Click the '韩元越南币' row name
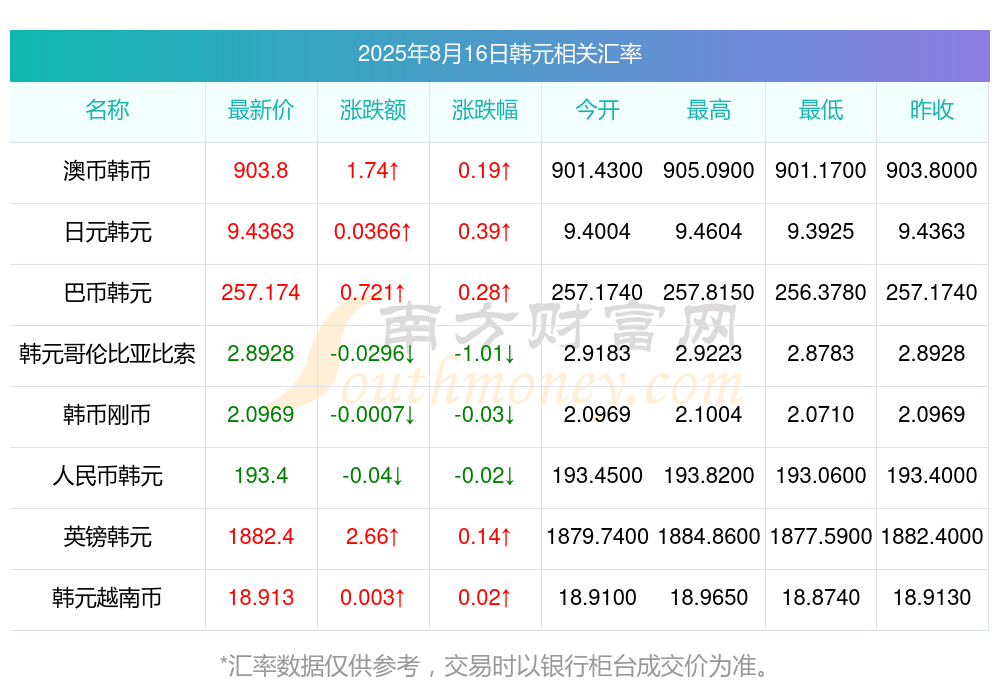The width and height of the screenshot is (1000, 698). pos(107,598)
